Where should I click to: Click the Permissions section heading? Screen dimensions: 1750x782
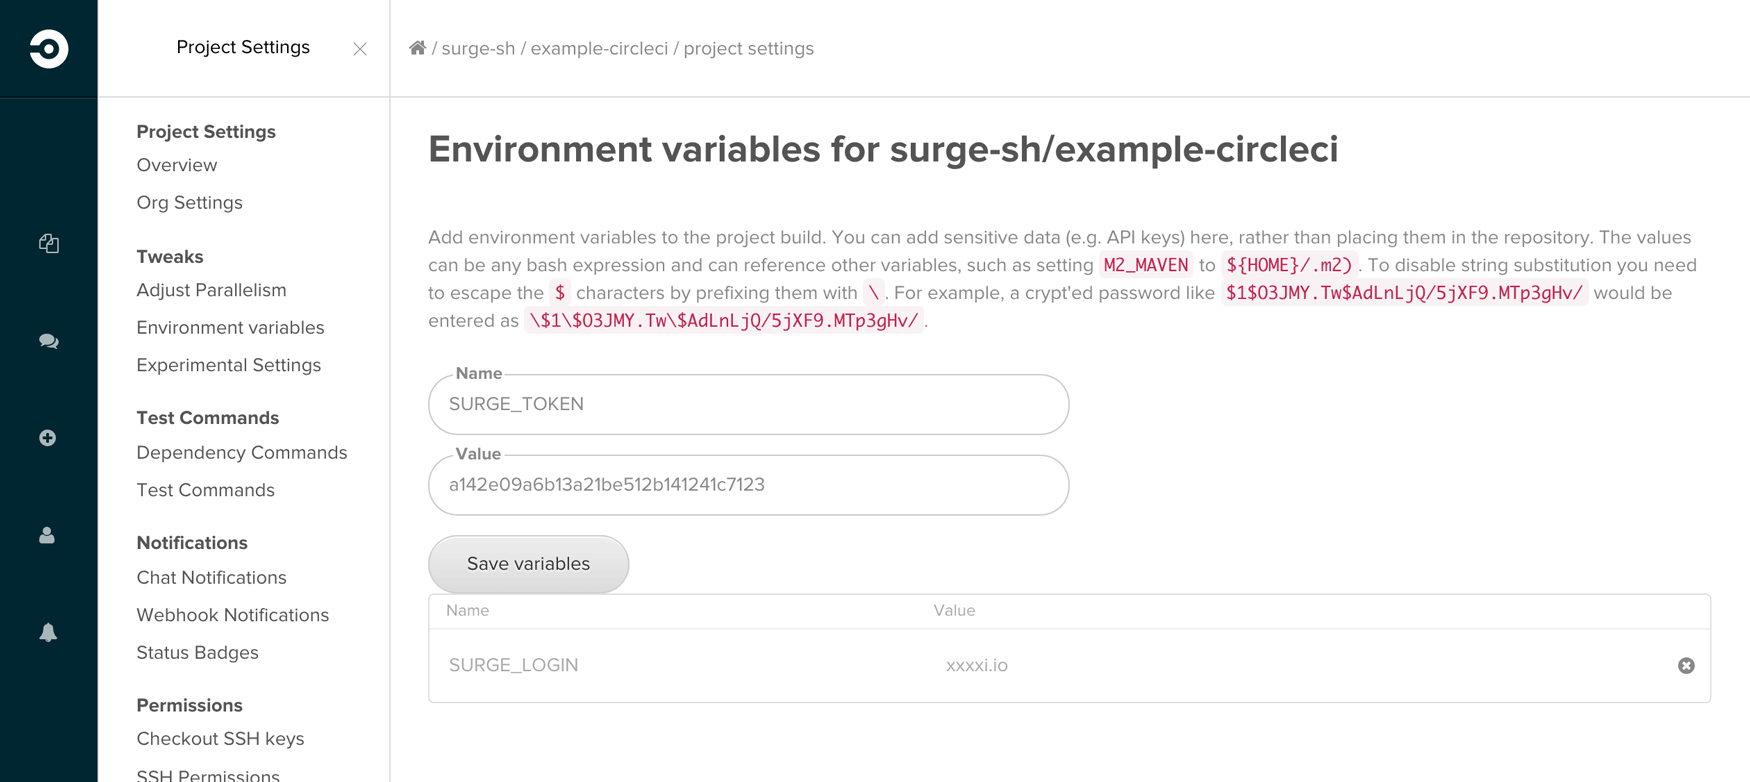[190, 705]
